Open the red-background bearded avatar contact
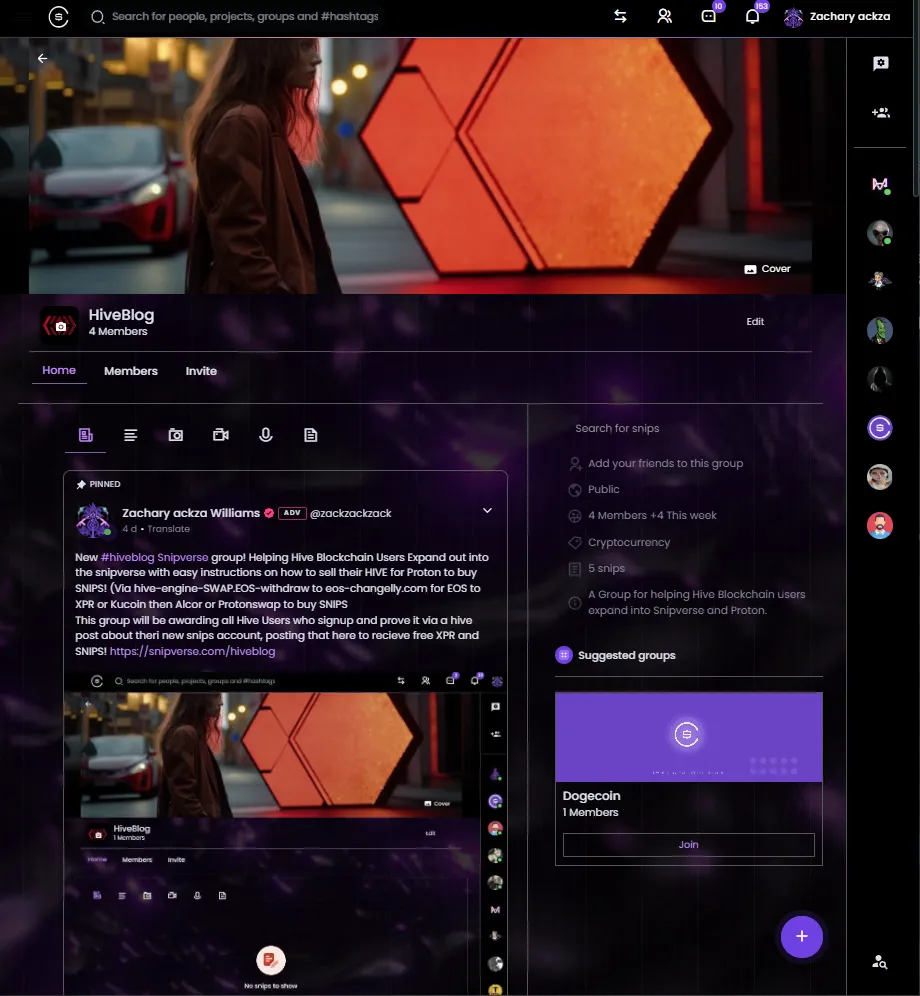This screenshot has width=920, height=996. point(880,525)
